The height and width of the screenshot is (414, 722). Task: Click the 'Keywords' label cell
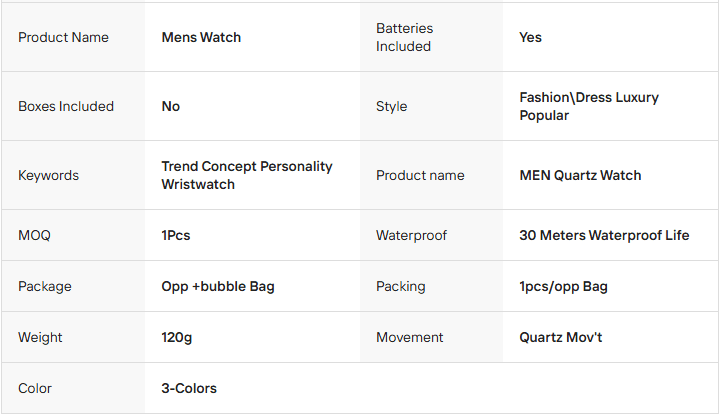coord(48,175)
